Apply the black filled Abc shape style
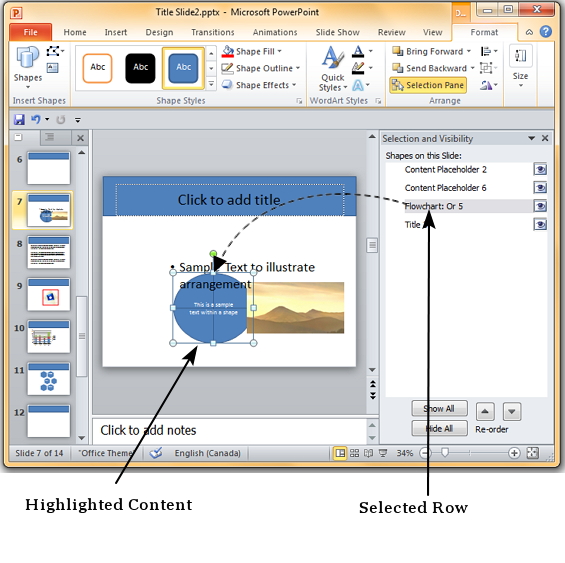This screenshot has width=565, height=563. (x=140, y=67)
